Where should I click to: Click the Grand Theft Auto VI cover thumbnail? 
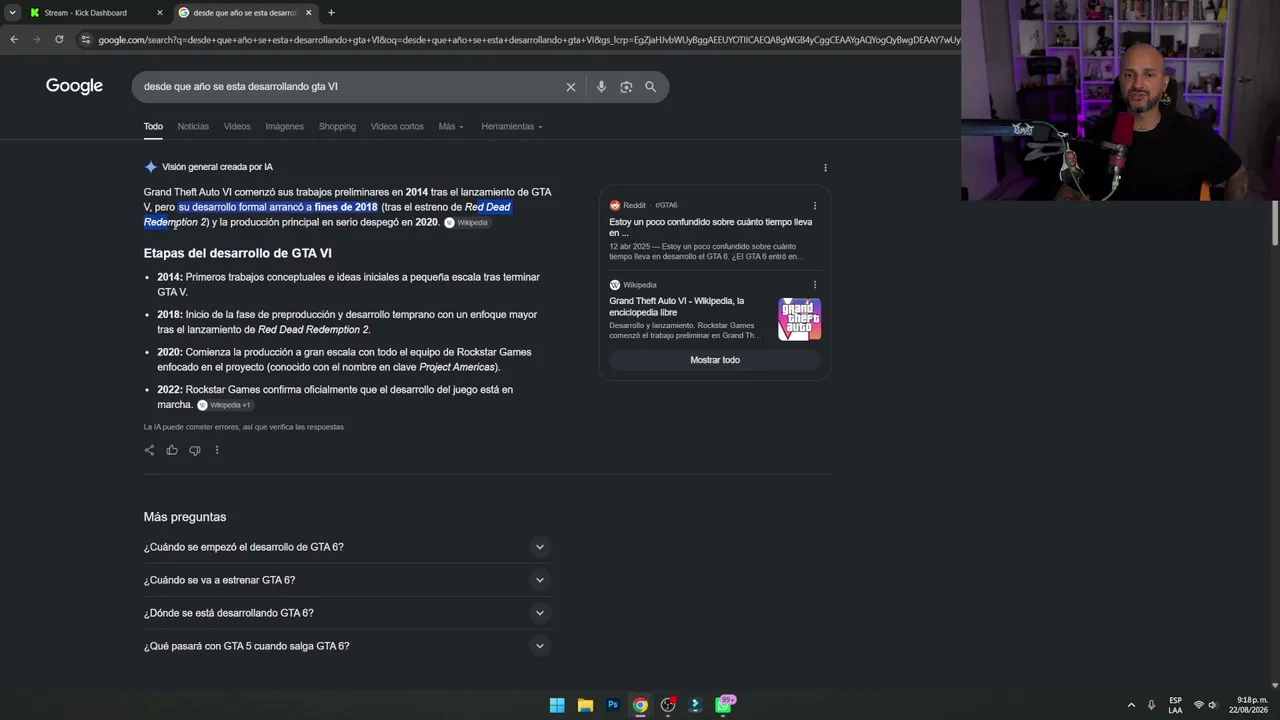coord(800,319)
